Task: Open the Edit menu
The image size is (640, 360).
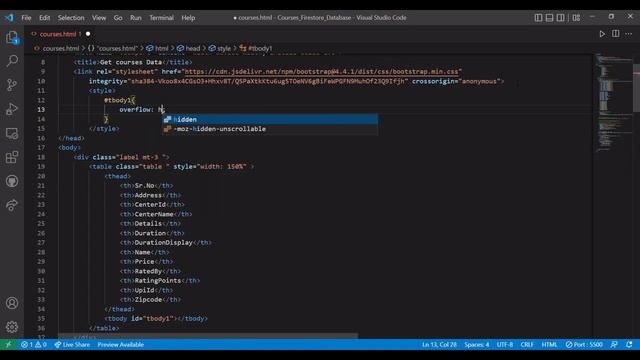Action: coord(44,18)
